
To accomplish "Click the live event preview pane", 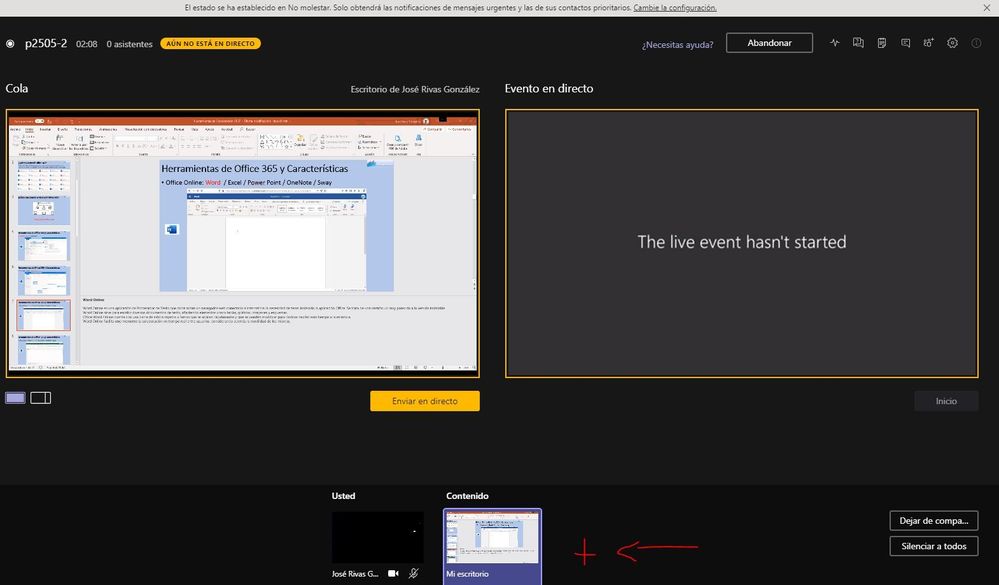I will tap(742, 243).
